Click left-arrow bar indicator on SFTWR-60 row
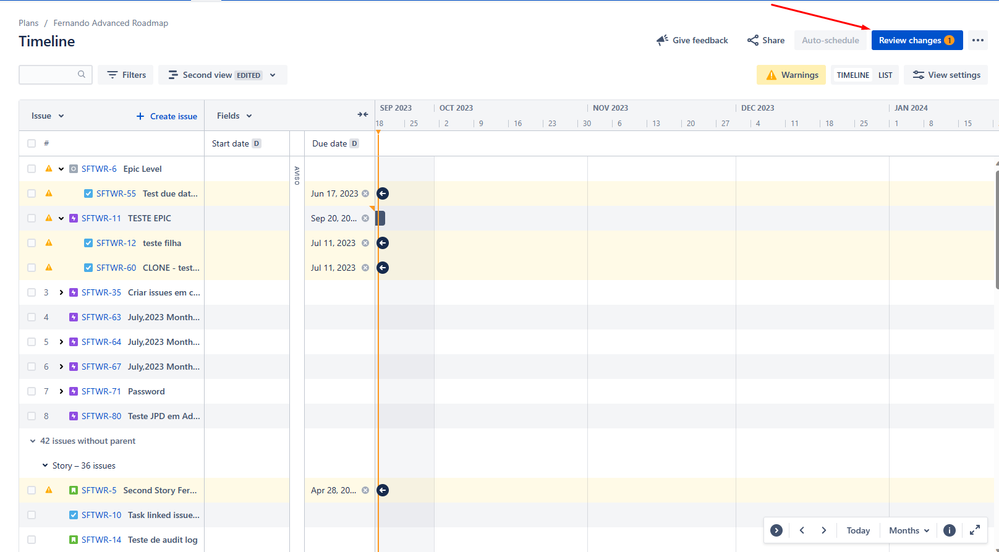The height and width of the screenshot is (552, 999). 382,268
